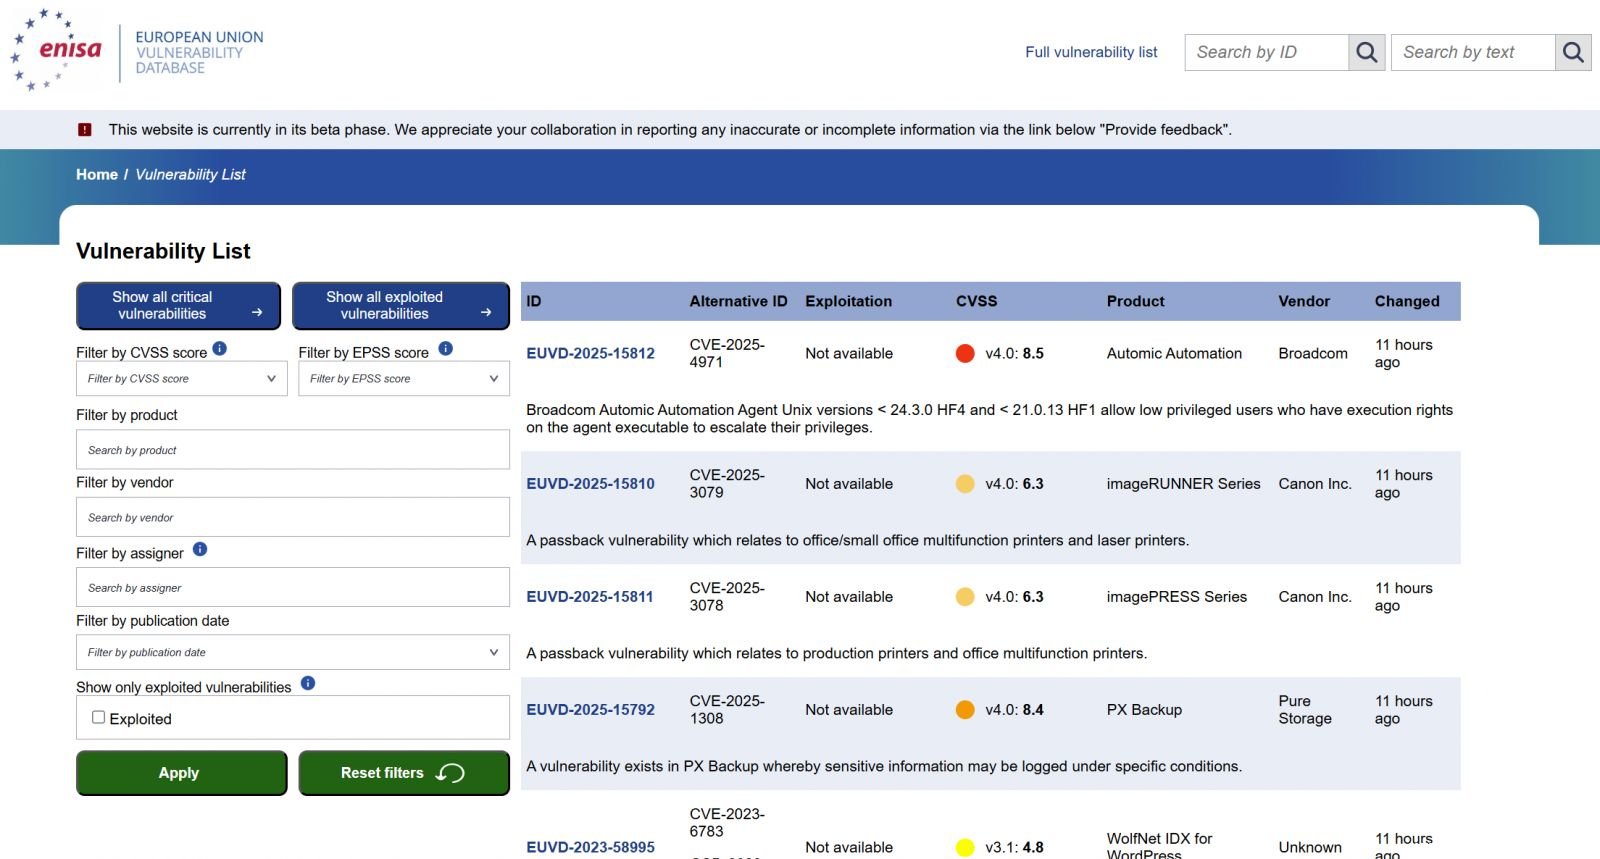This screenshot has height=859, width=1600.
Task: Click the Product column header
Action: [x=1135, y=301]
